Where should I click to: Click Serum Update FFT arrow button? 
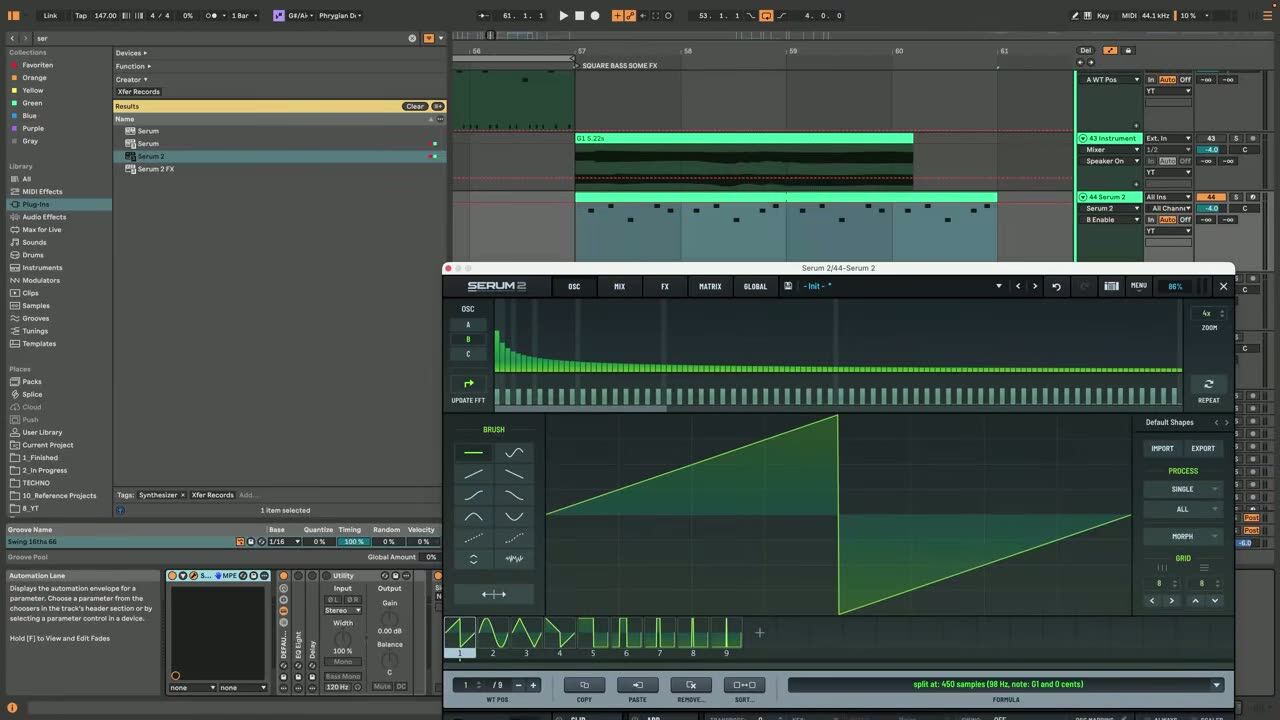pyautogui.click(x=468, y=384)
